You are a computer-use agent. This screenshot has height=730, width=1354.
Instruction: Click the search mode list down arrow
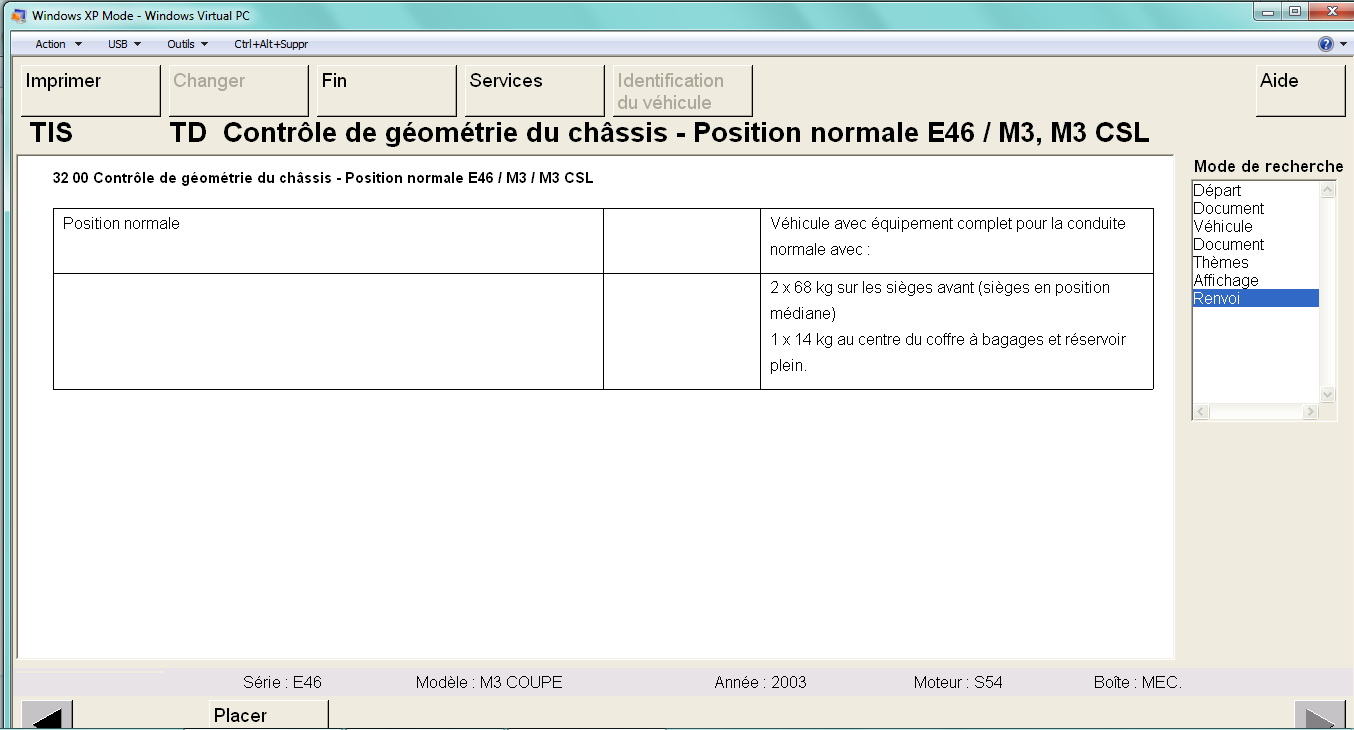(1328, 395)
